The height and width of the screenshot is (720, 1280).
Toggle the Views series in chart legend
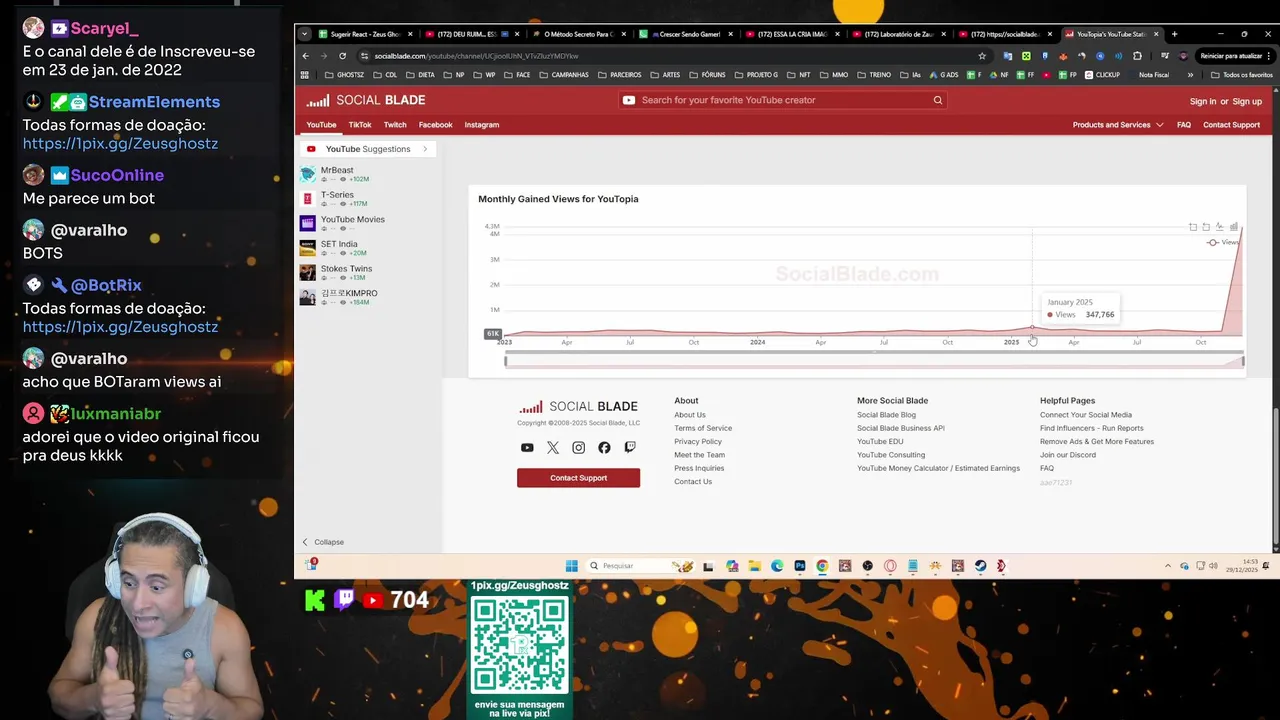(1222, 242)
